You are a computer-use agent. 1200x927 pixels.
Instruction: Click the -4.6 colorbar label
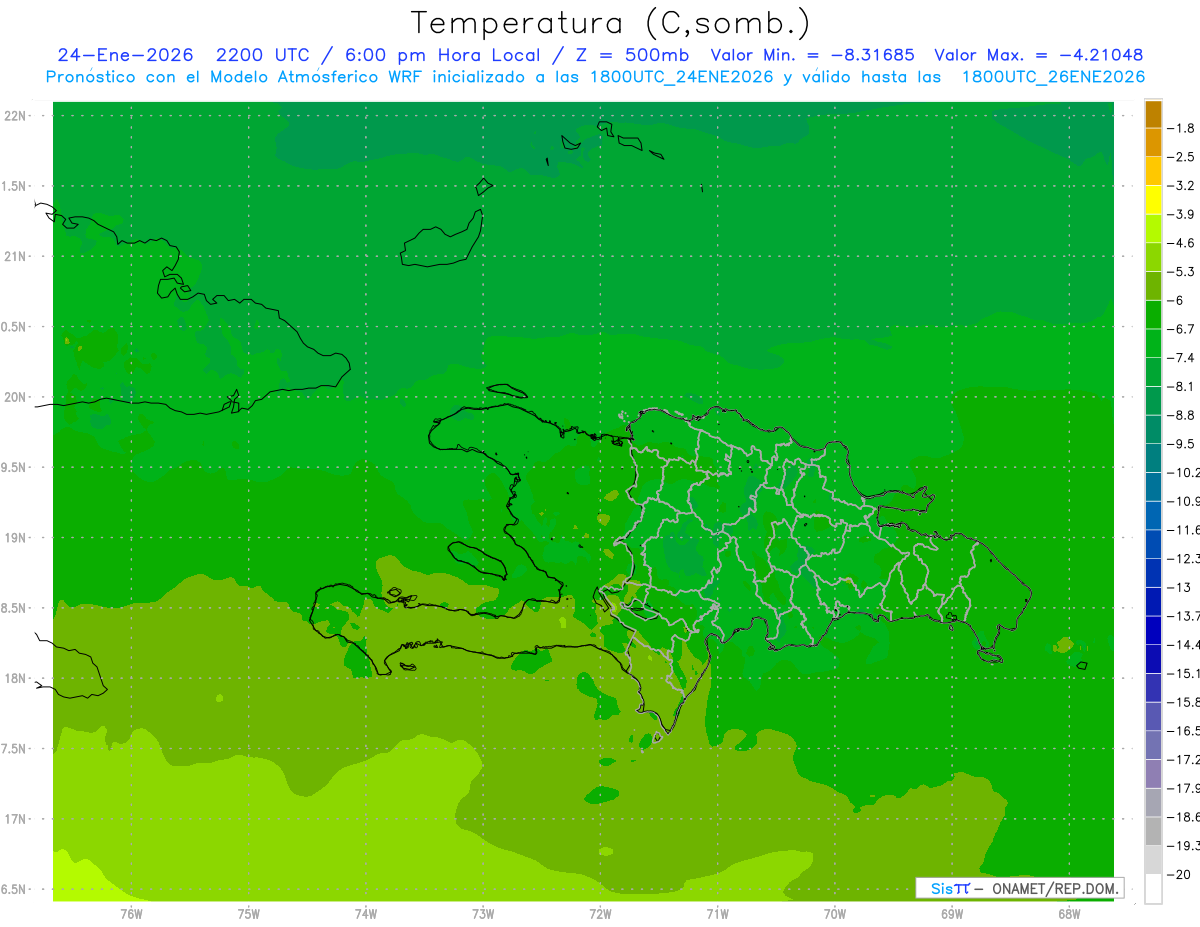point(1181,243)
